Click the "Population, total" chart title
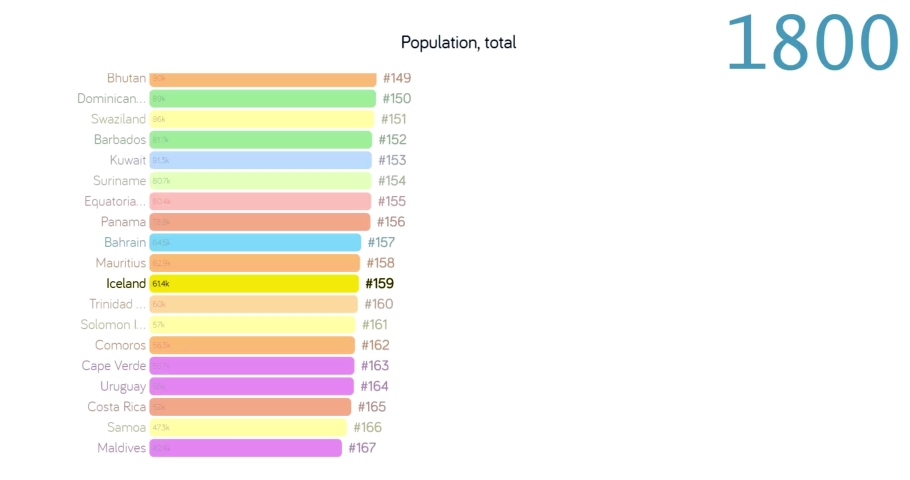Screen dimensions: 910x480 [x=458, y=43]
